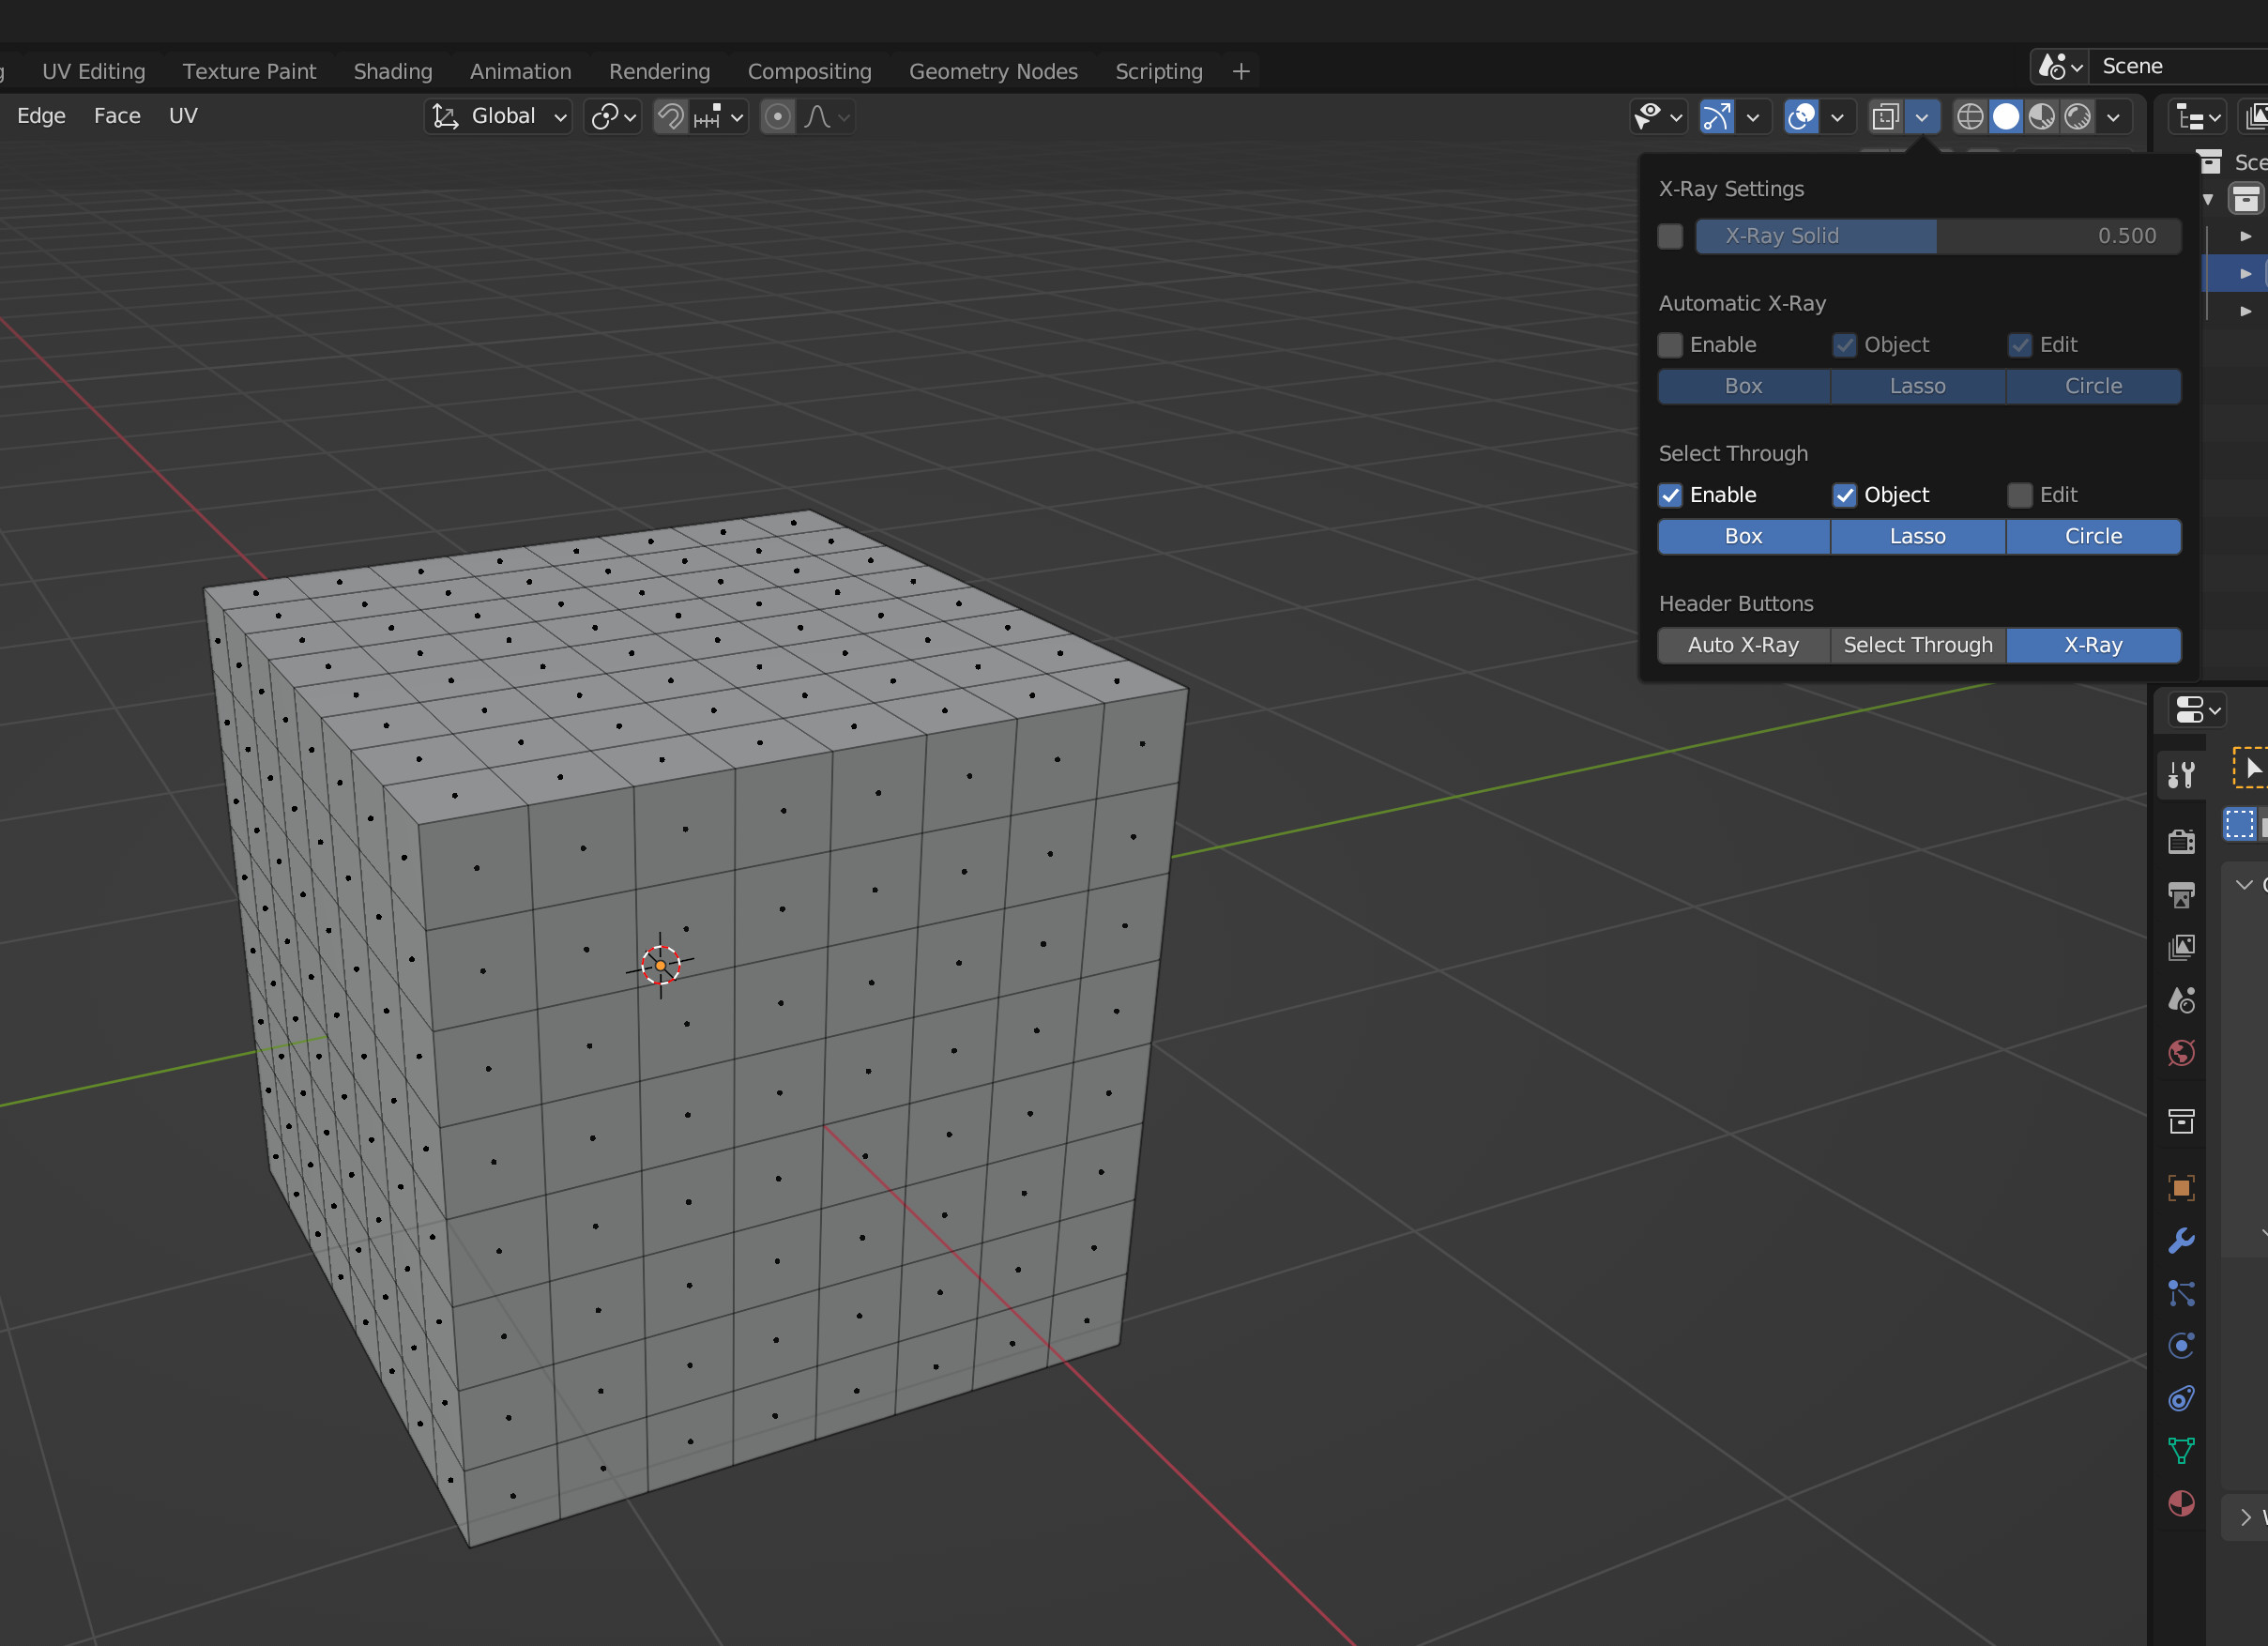Toggle the snapping magnet icon
Screen dimensions: 2268x1646
671,117
